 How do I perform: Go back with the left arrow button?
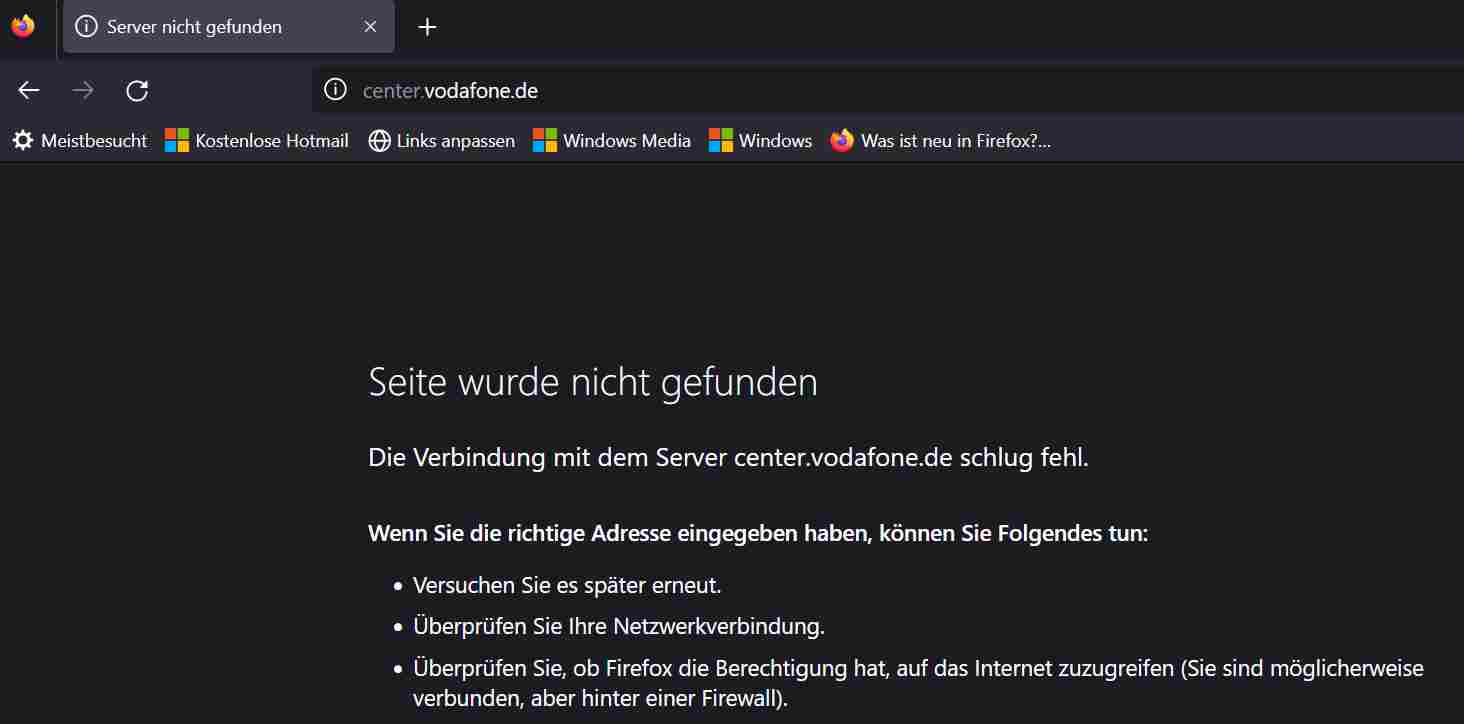[29, 91]
